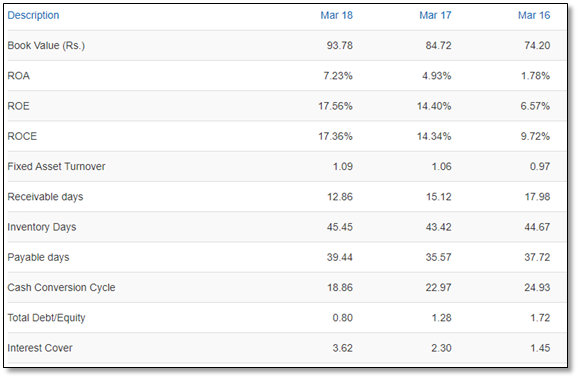
Task: Select the 17.56% ROE value
Action: [x=335, y=106]
